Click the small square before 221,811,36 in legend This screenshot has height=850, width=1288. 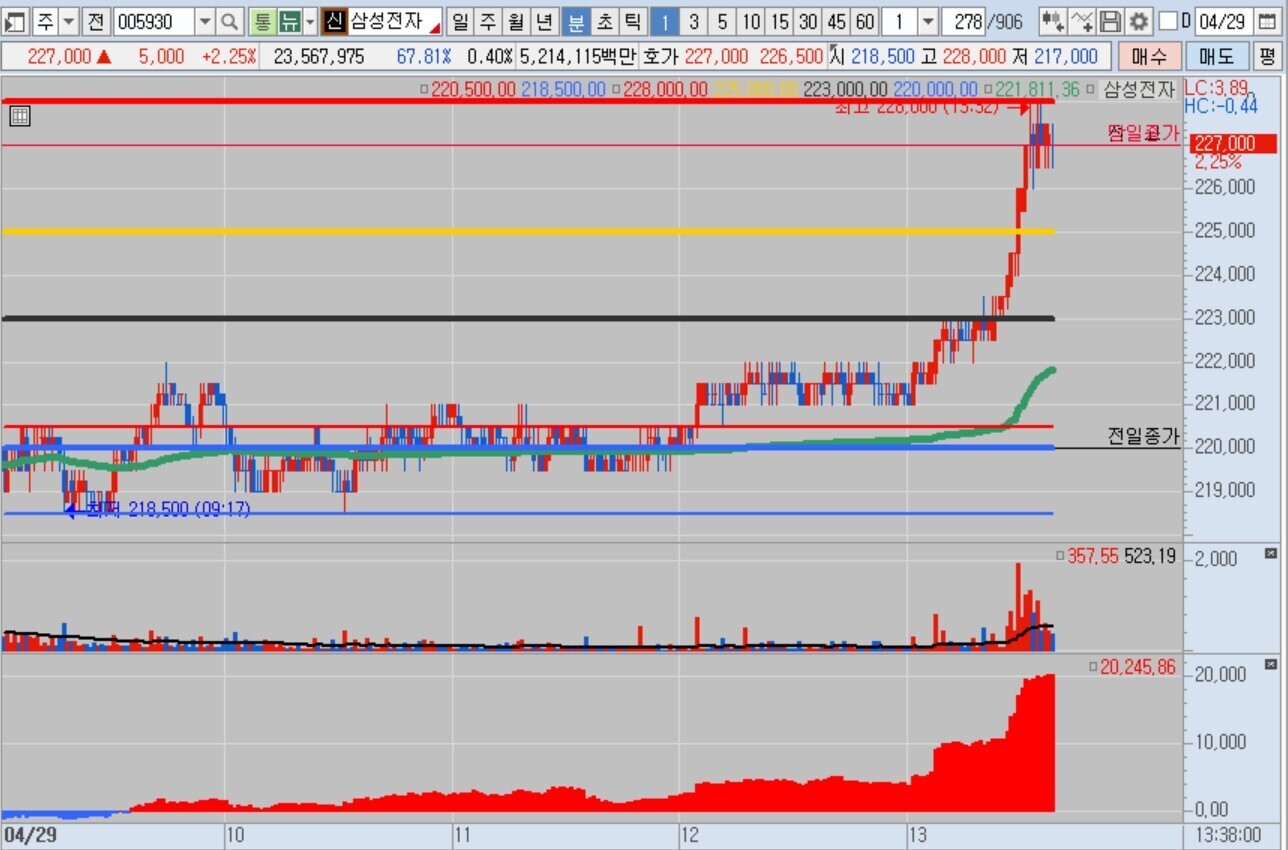coord(988,90)
